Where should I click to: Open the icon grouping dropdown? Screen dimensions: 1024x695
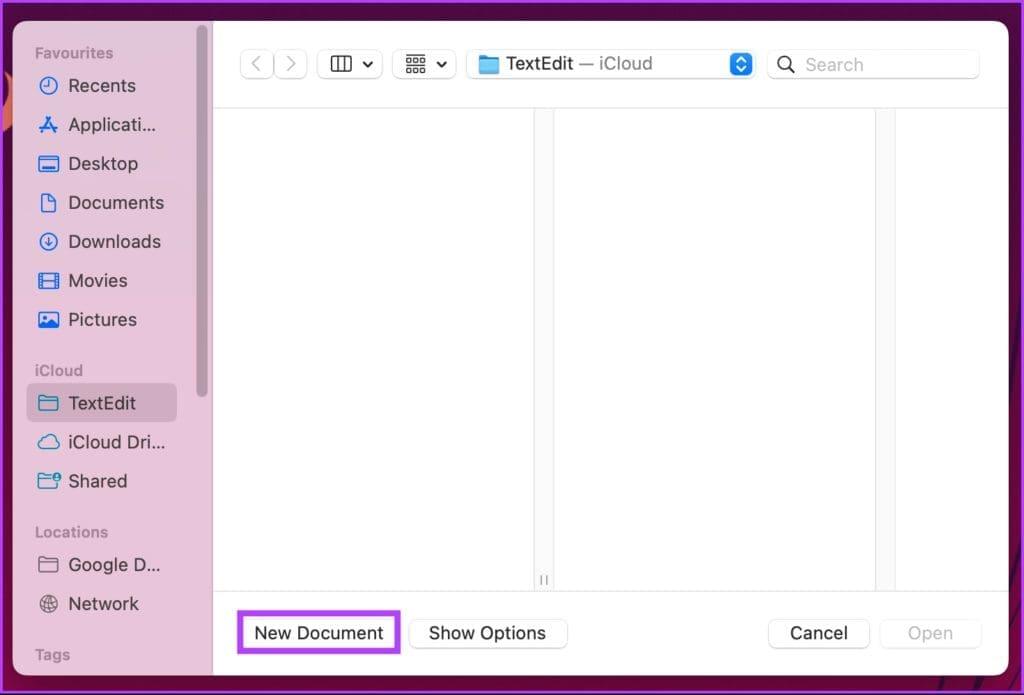pos(424,63)
